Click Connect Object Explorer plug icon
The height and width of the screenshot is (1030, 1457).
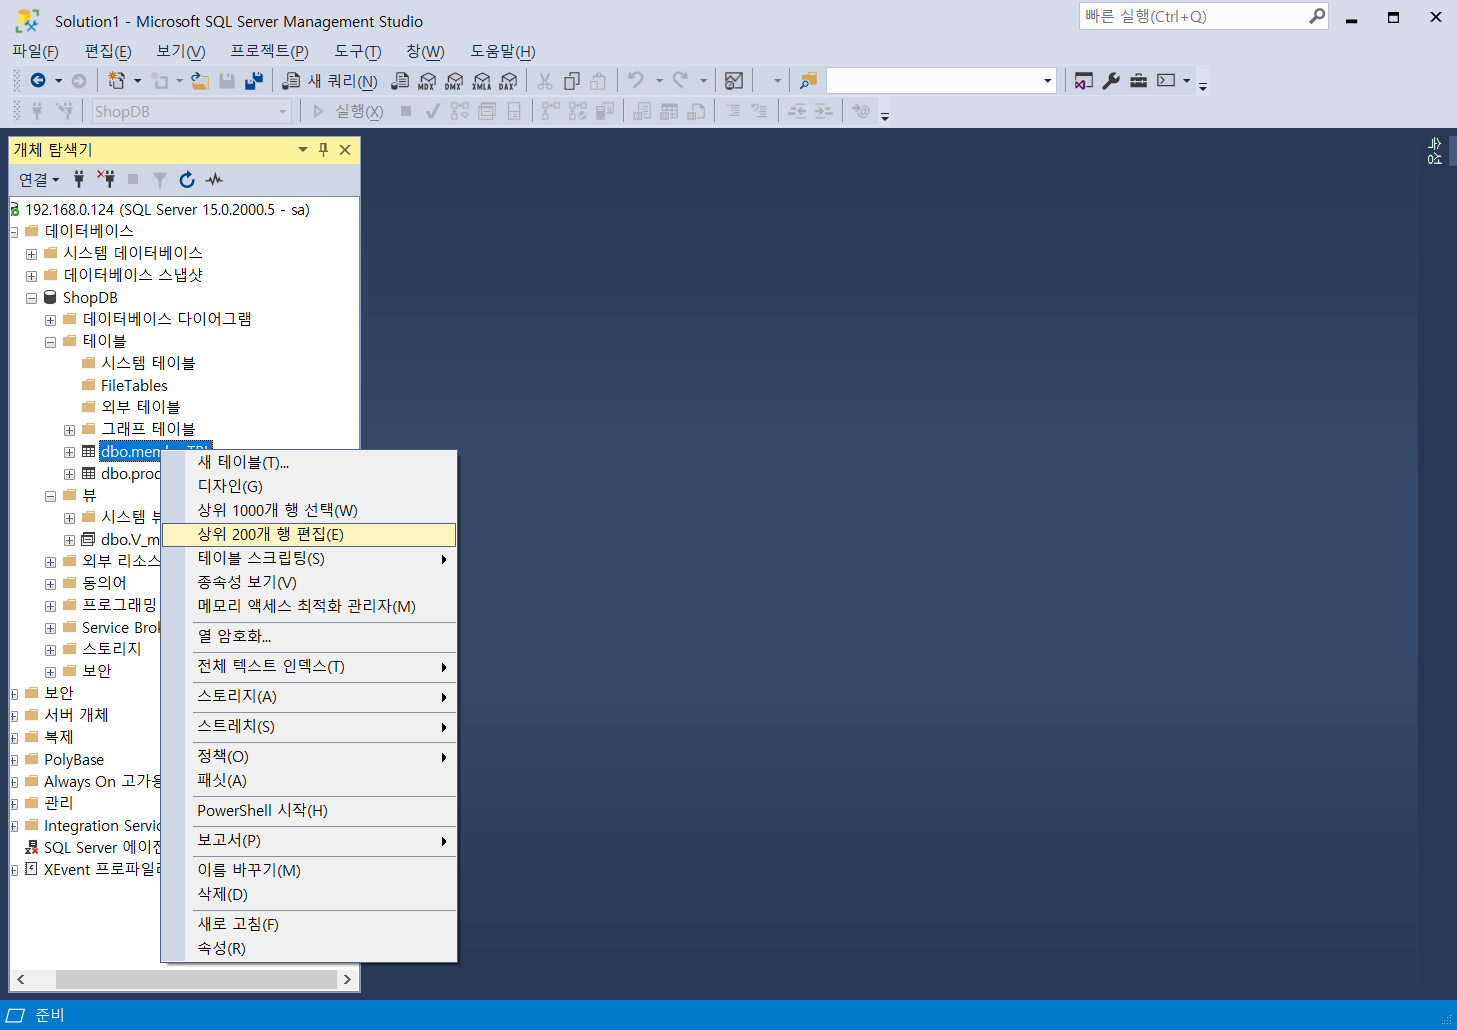(79, 180)
